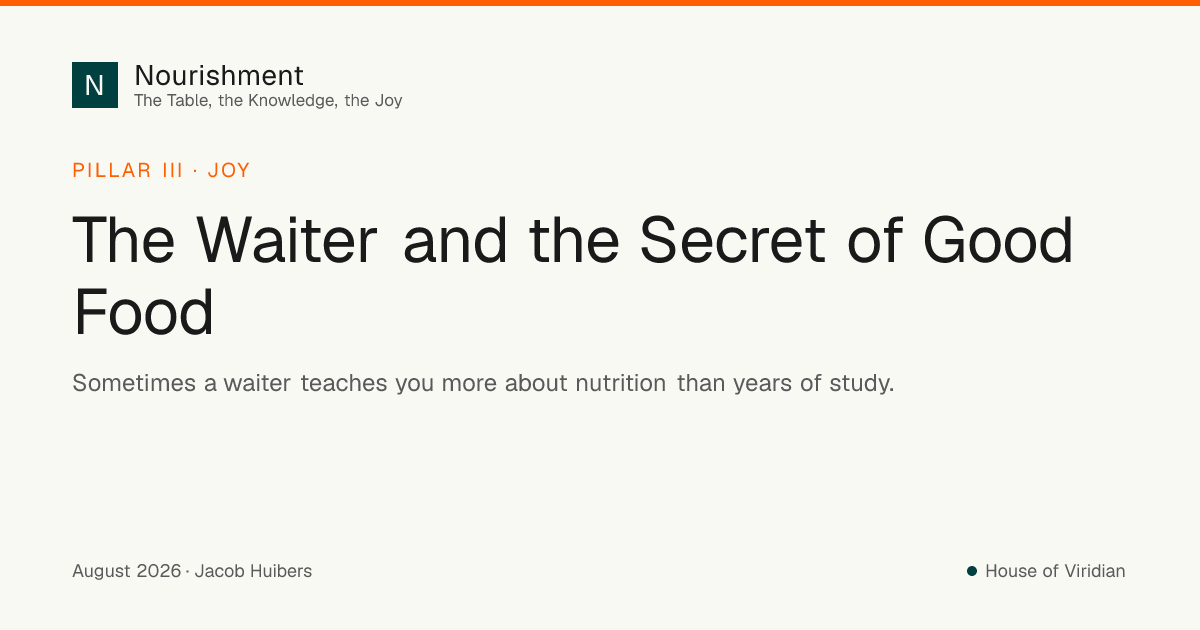Viewport: 1200px width, 630px height.
Task: Select the subtitle about a waiter teaching nutrition
Action: point(483,383)
